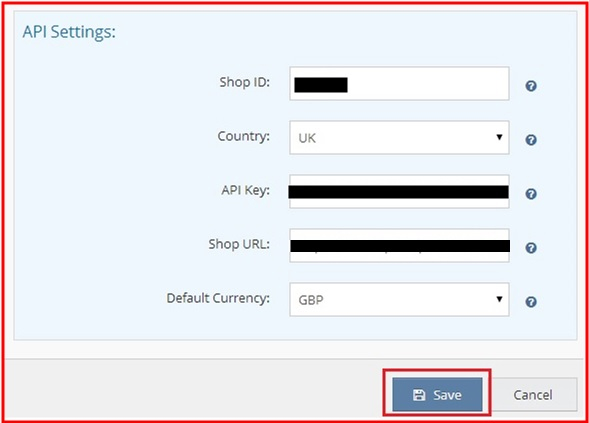Open the Default Currency help icon
Screen dimensions: 589x423
[531, 302]
